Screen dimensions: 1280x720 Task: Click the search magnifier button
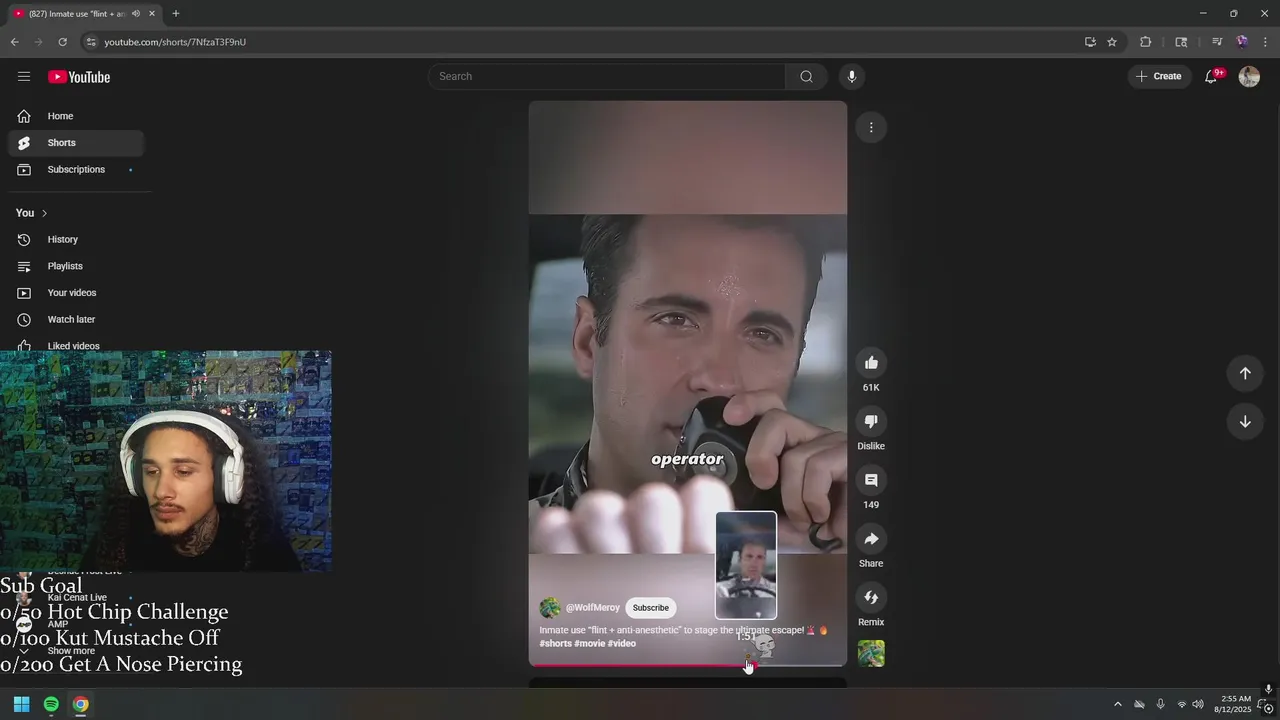pyautogui.click(x=806, y=77)
